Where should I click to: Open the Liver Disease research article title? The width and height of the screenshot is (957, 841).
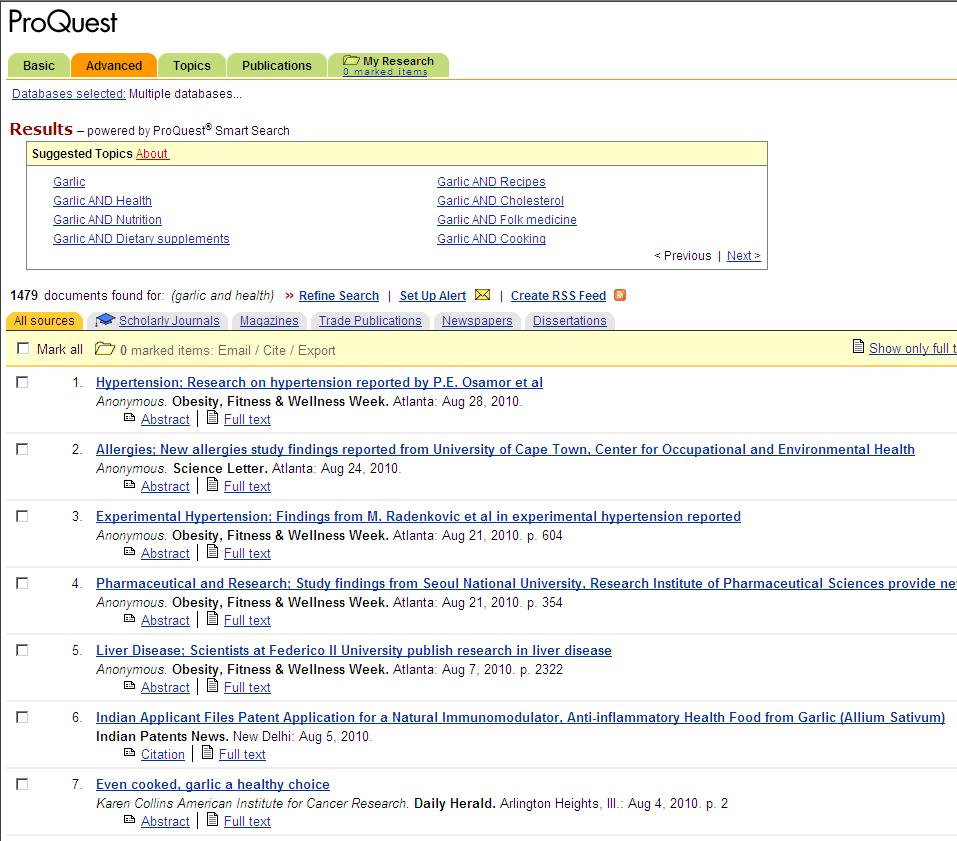pos(353,651)
